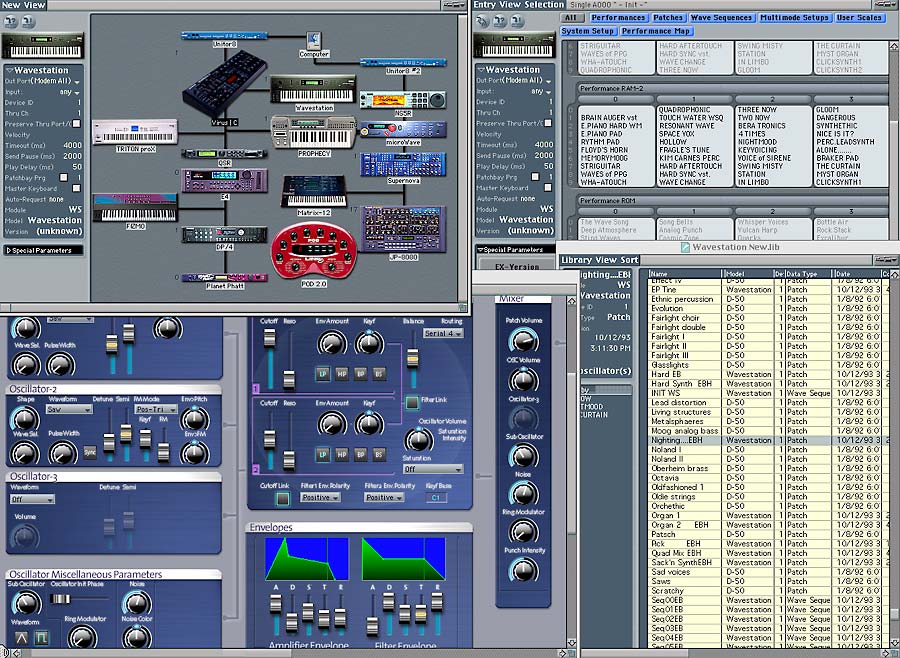This screenshot has height=658, width=900.
Task: Open the System Setup tab
Action: [588, 31]
